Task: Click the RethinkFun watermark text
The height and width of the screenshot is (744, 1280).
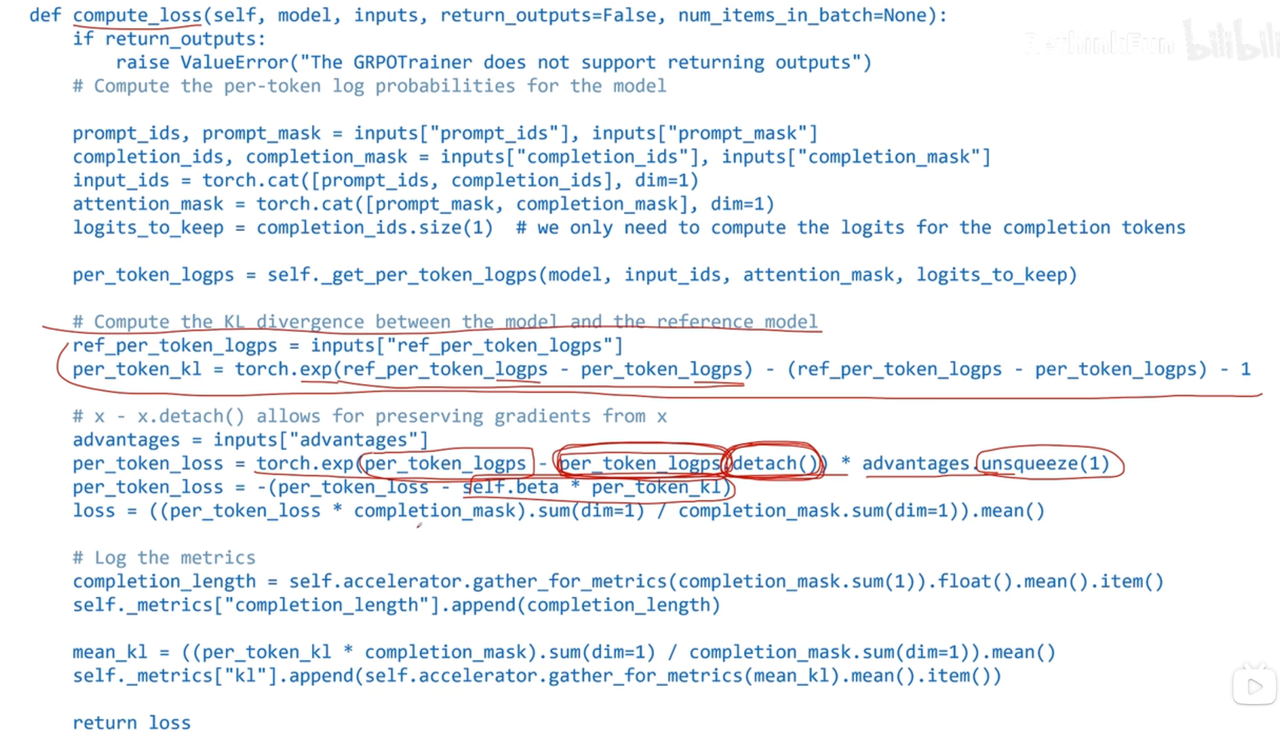Action: click(x=1099, y=44)
